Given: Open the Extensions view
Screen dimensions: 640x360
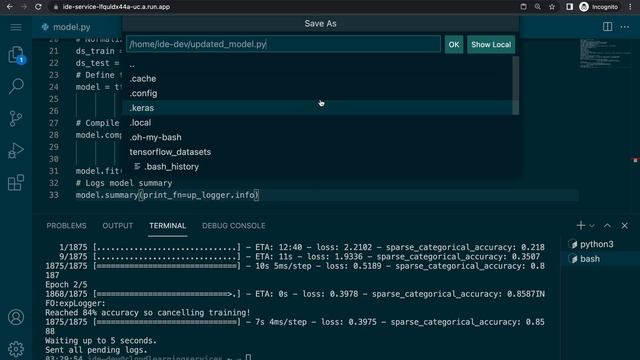Looking at the screenshot, I should tap(16, 182).
